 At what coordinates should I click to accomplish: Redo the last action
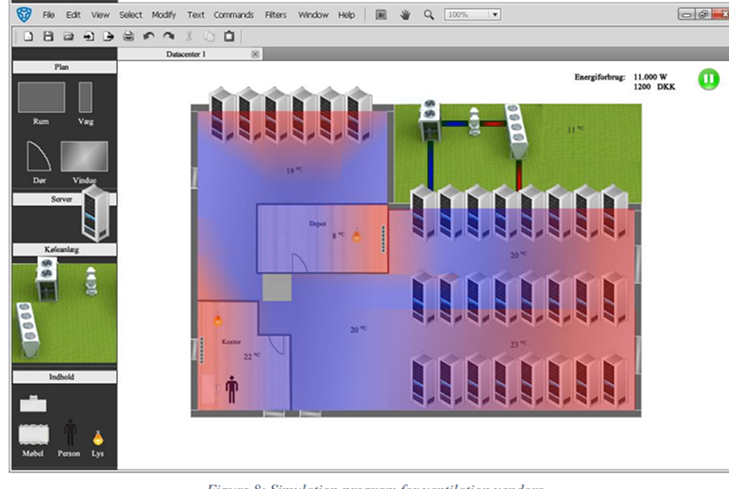[169, 36]
